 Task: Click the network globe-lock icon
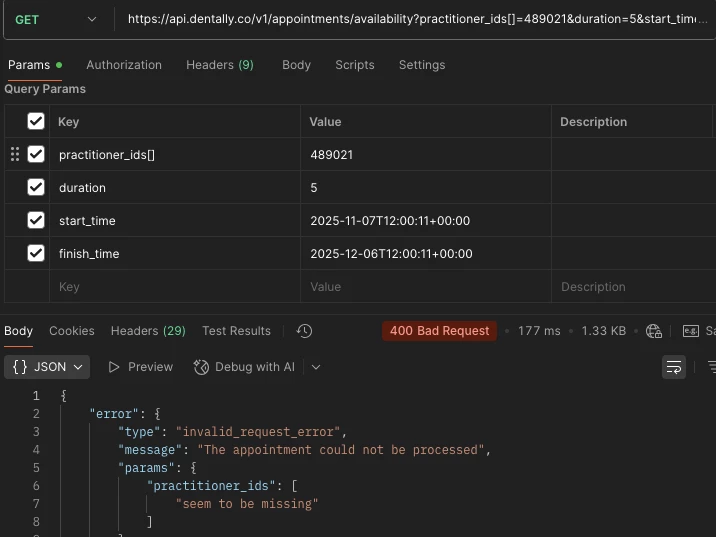click(654, 331)
